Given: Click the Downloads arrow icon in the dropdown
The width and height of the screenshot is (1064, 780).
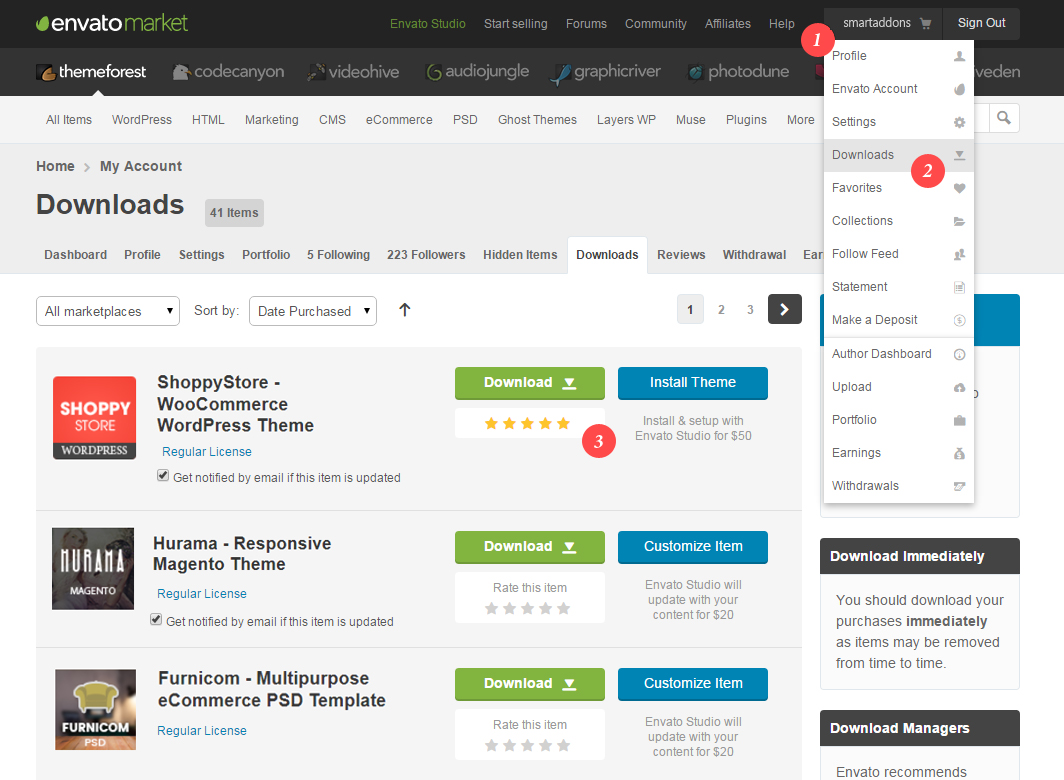Looking at the screenshot, I should 959,155.
